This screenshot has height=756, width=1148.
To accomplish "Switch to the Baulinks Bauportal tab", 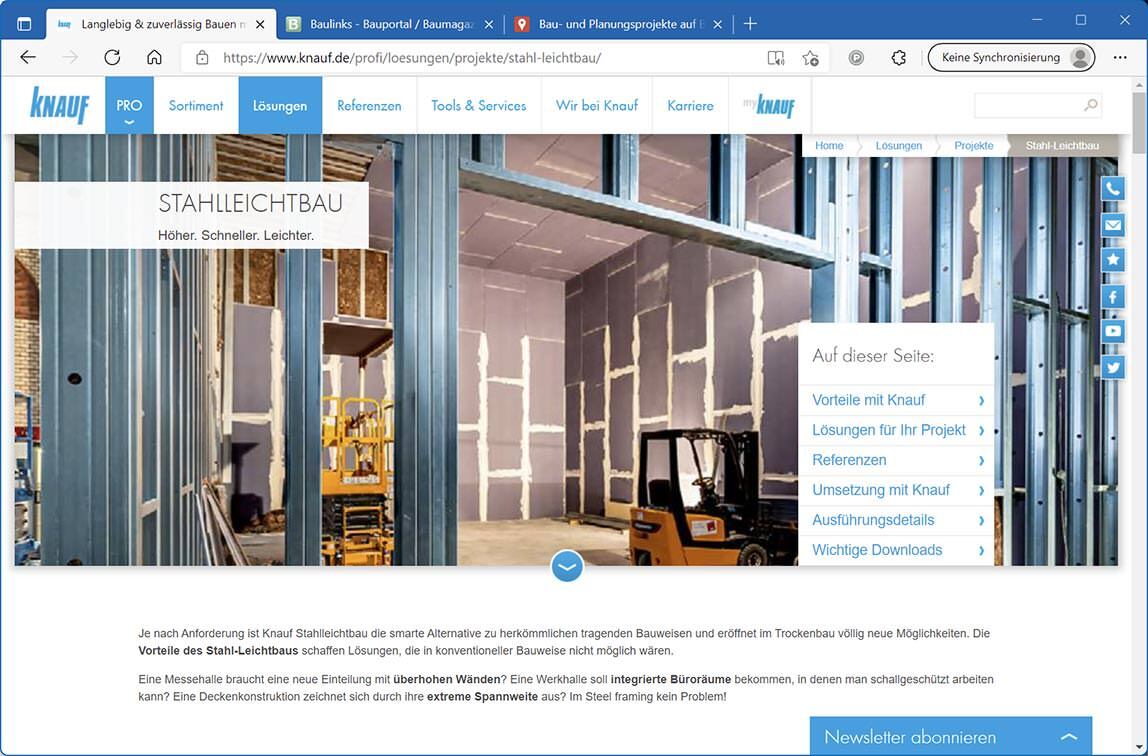I will tap(390, 24).
